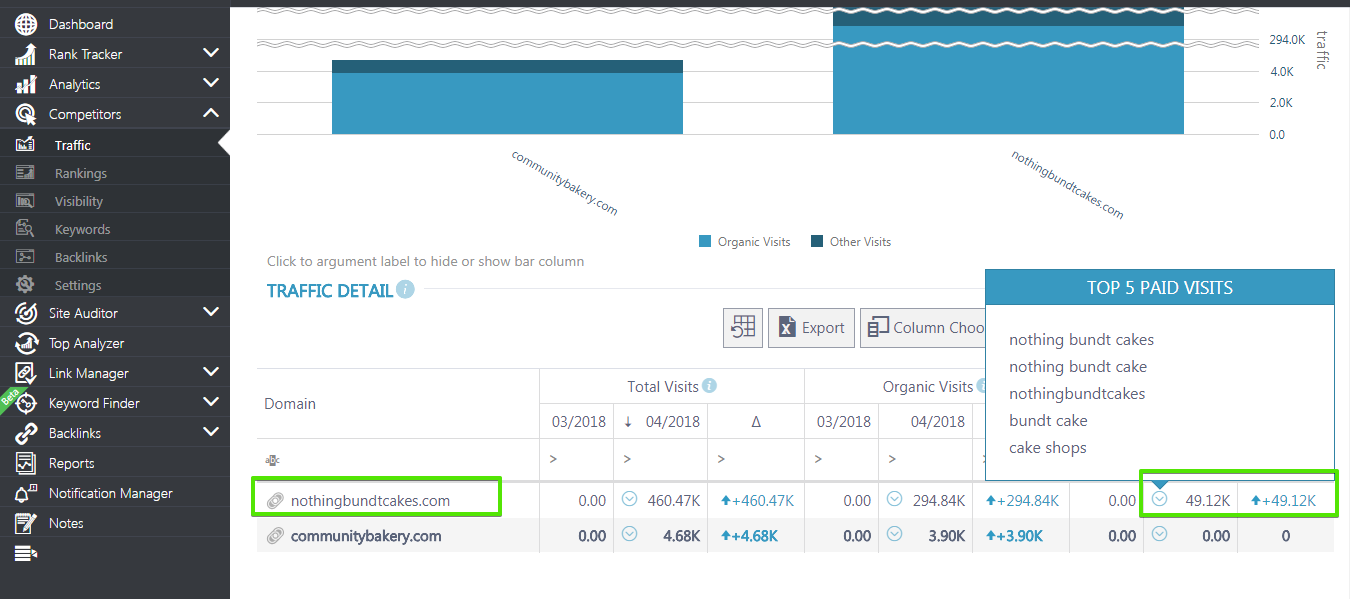Image resolution: width=1350 pixels, height=599 pixels.
Task: Click the Traffic Detail info icon
Action: (x=405, y=290)
